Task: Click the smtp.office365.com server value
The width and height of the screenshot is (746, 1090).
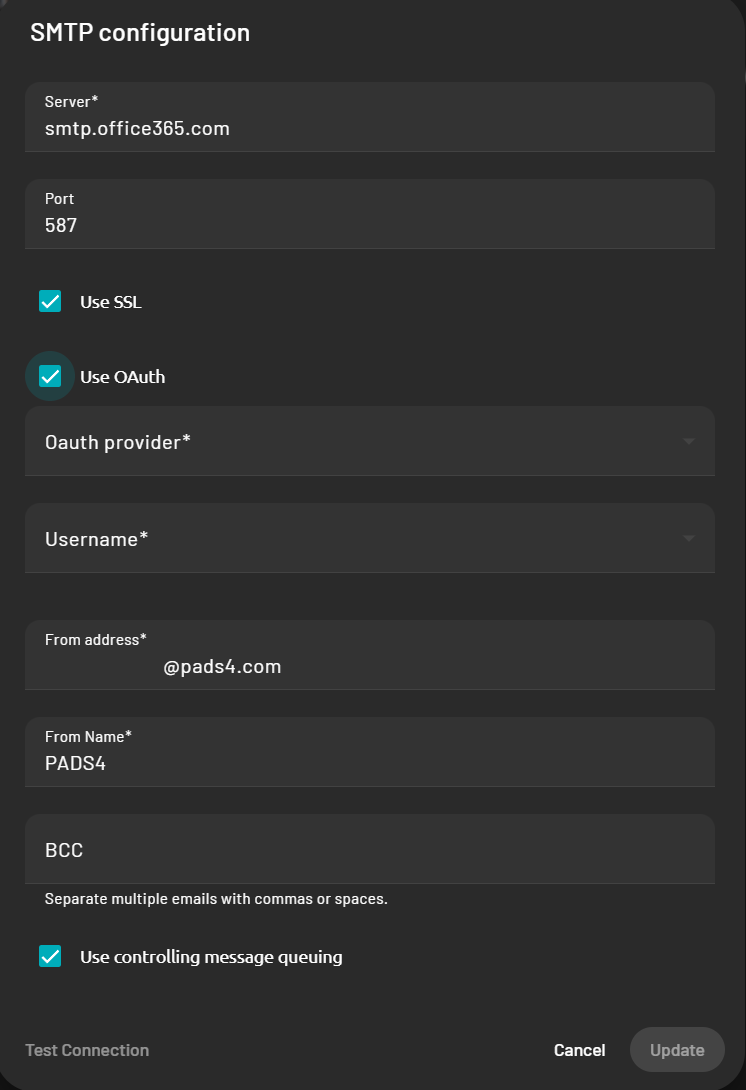Action: [136, 128]
